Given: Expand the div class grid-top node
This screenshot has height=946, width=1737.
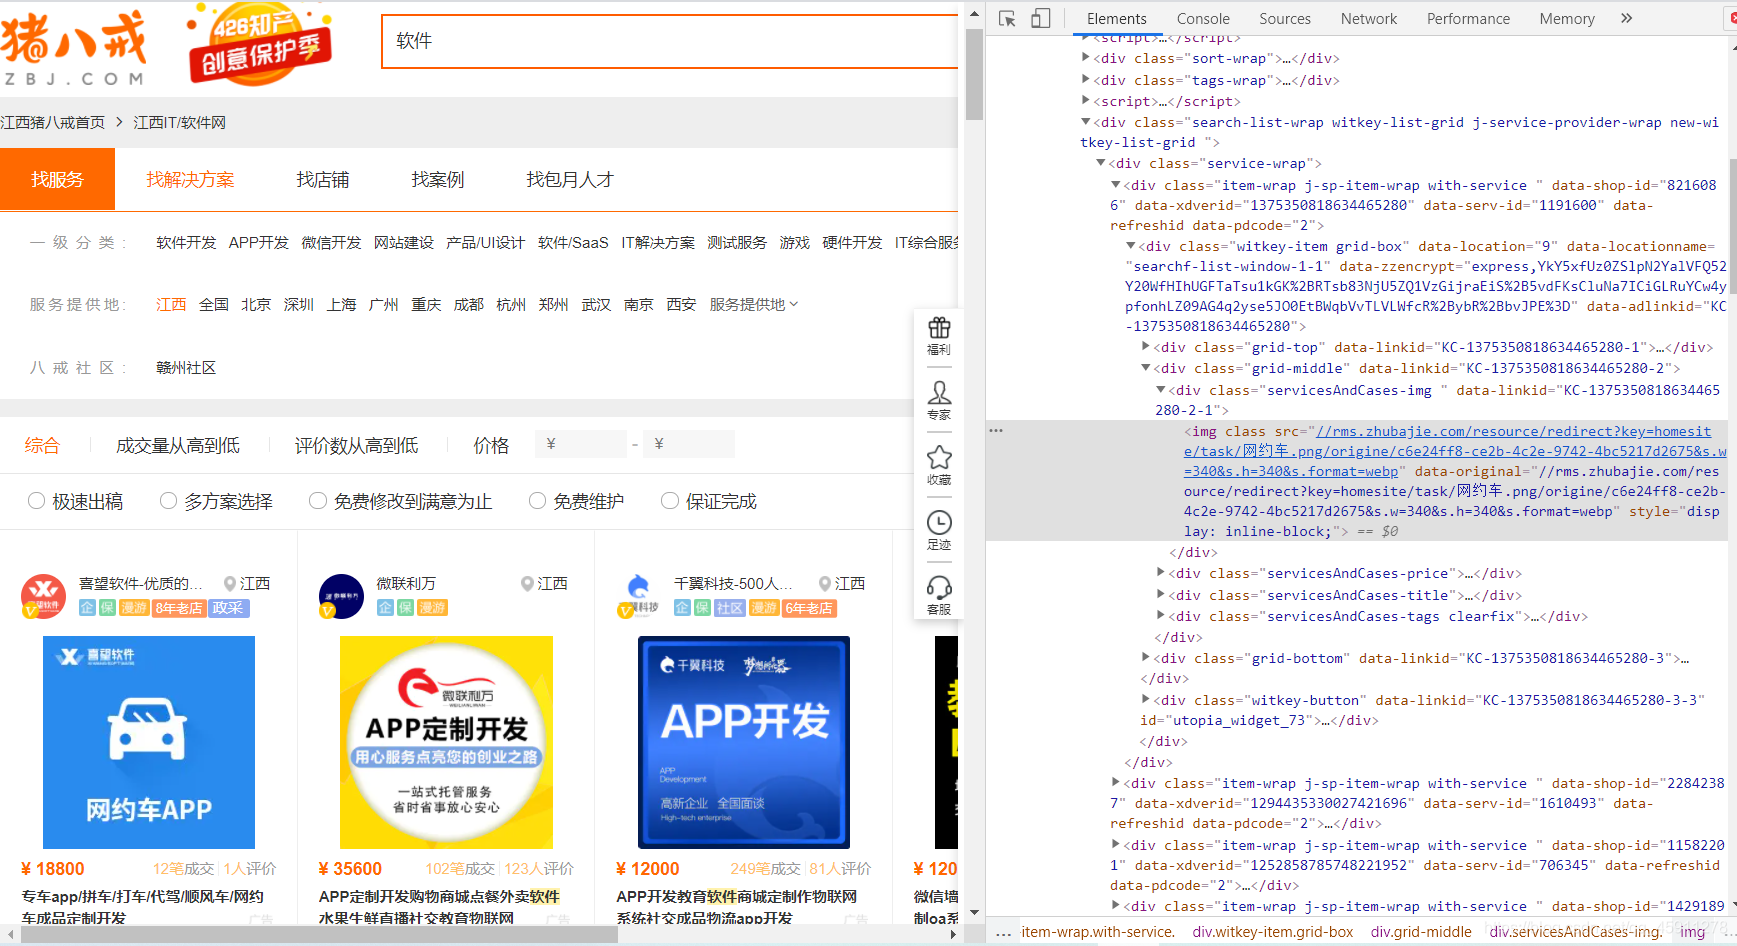Looking at the screenshot, I should point(1146,347).
